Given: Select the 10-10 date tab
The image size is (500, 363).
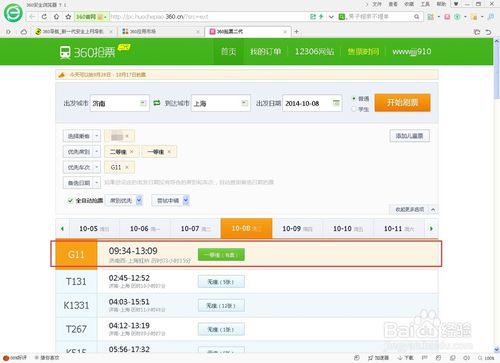Looking at the screenshot, I should 348,229.
